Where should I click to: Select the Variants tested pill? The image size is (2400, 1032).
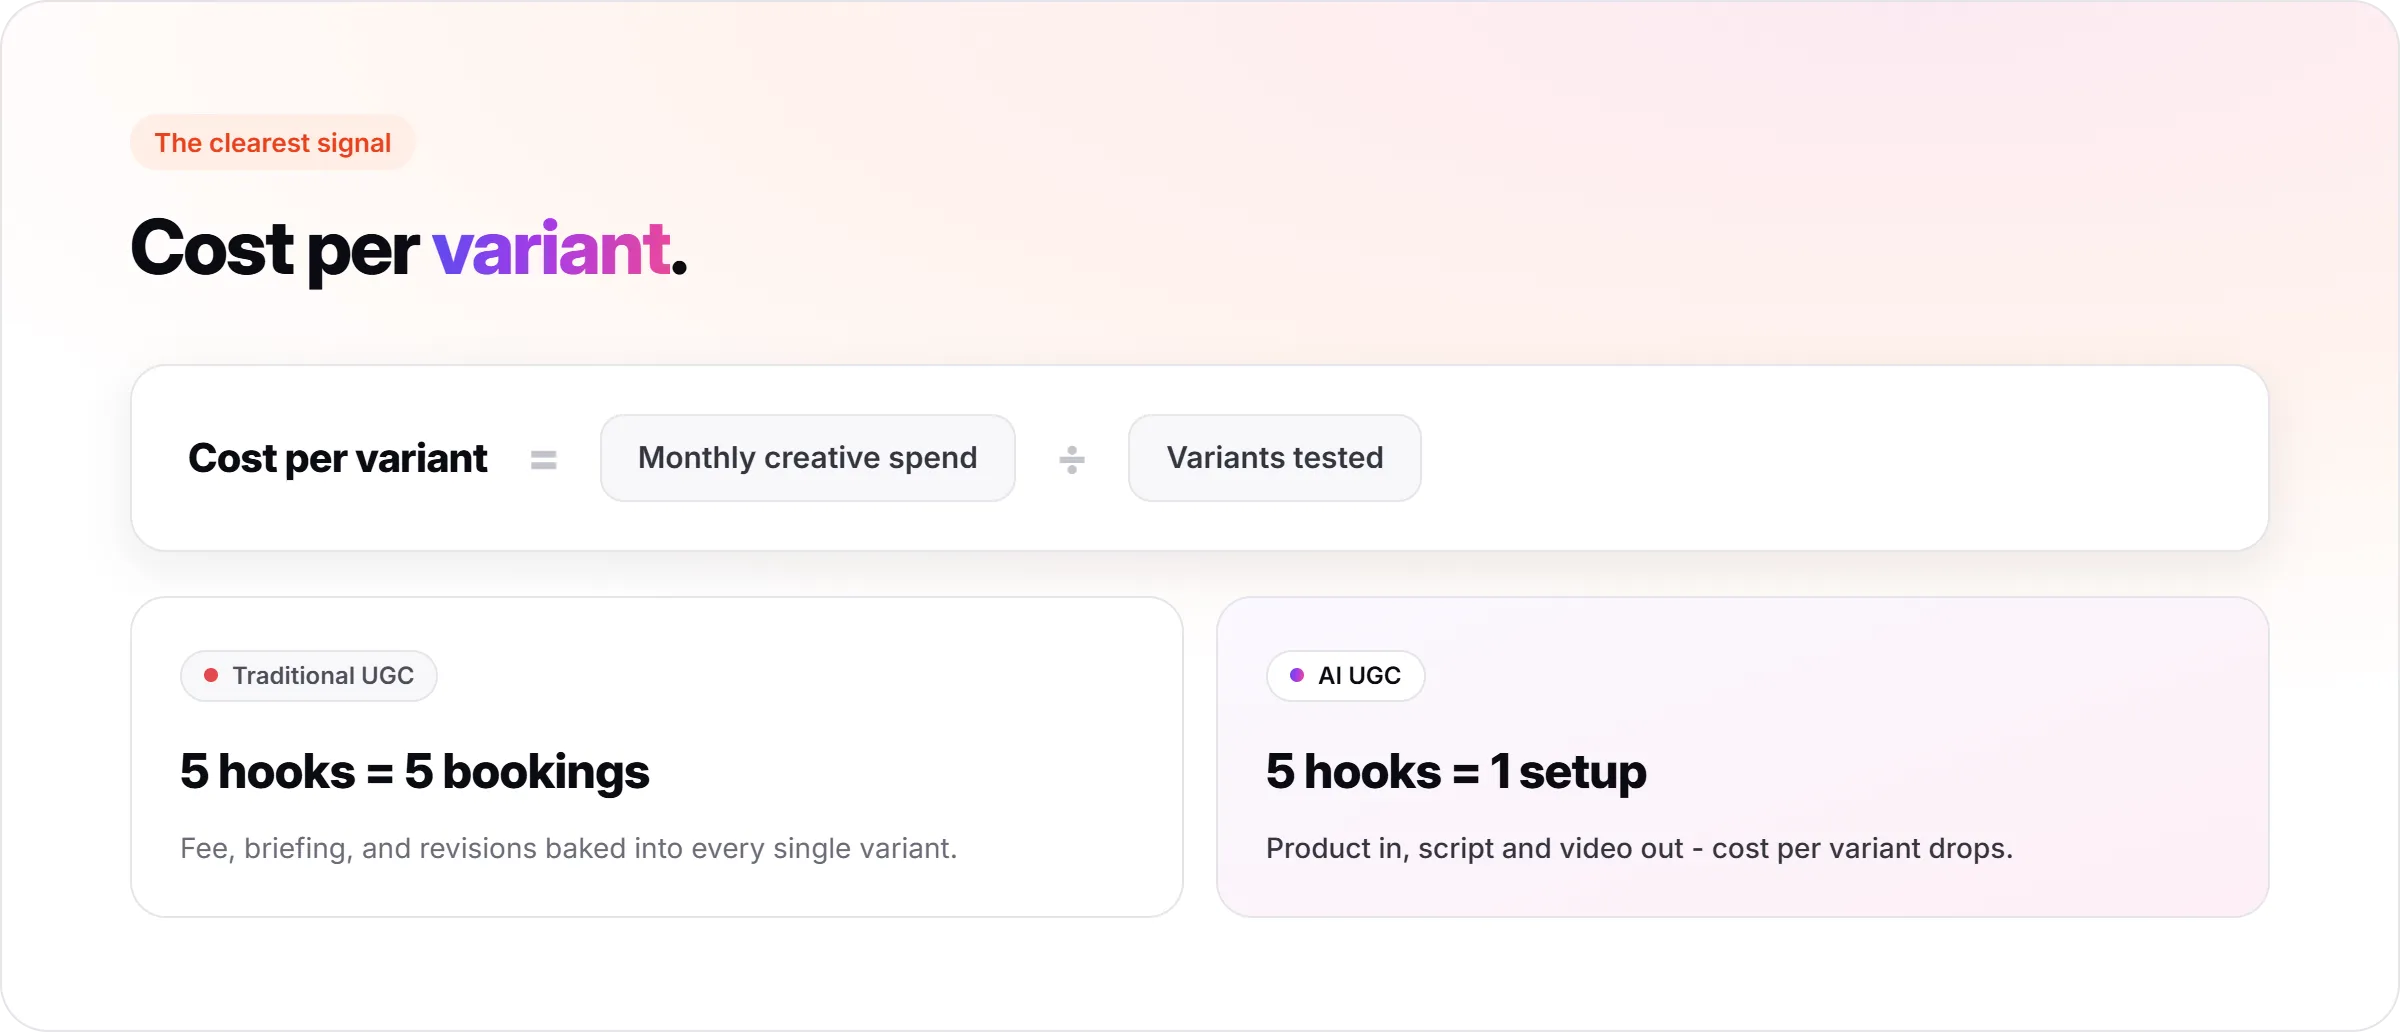tap(1274, 458)
